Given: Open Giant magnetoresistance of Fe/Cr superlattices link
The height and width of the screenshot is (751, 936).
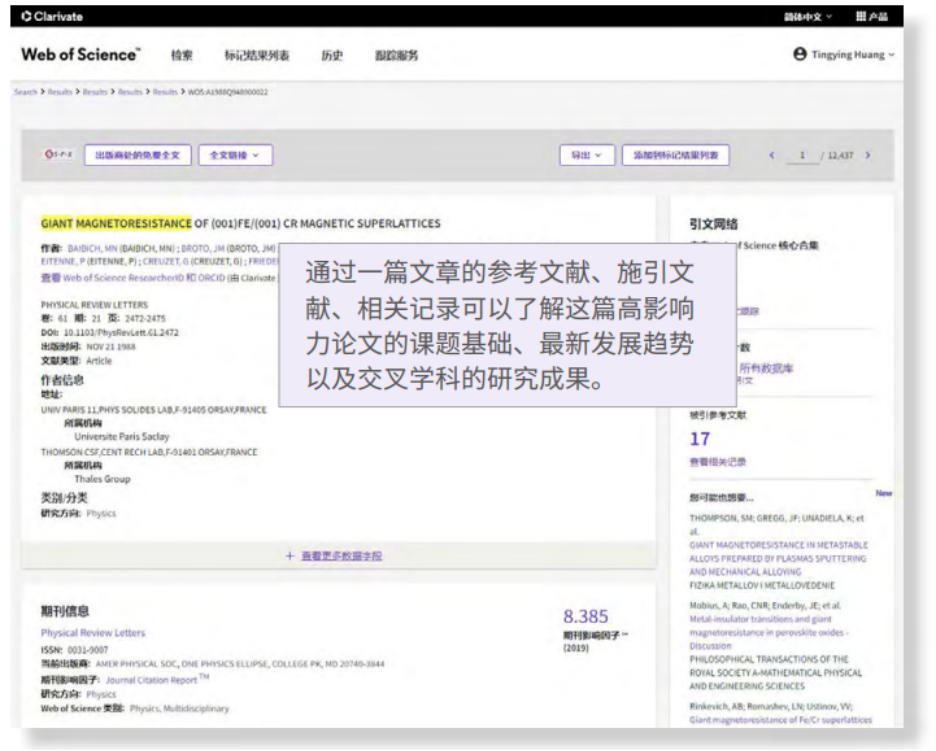Looking at the screenshot, I should (x=781, y=720).
